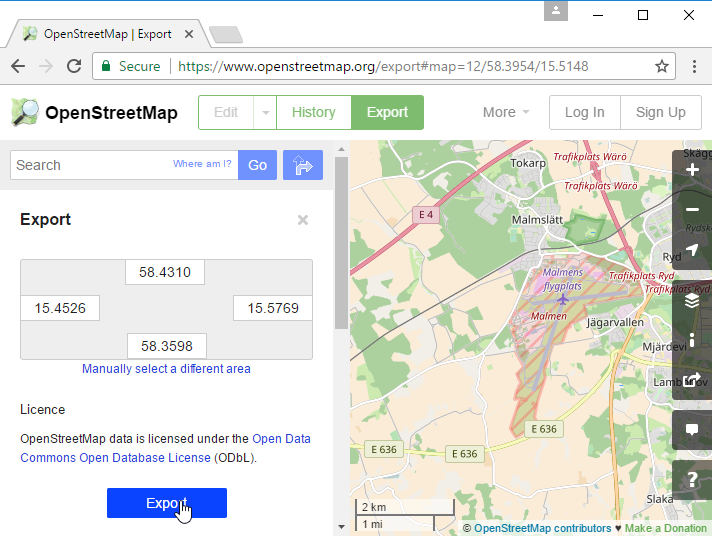Click the Make a Donation link
Screen dimensions: 712x536
pos(666,528)
